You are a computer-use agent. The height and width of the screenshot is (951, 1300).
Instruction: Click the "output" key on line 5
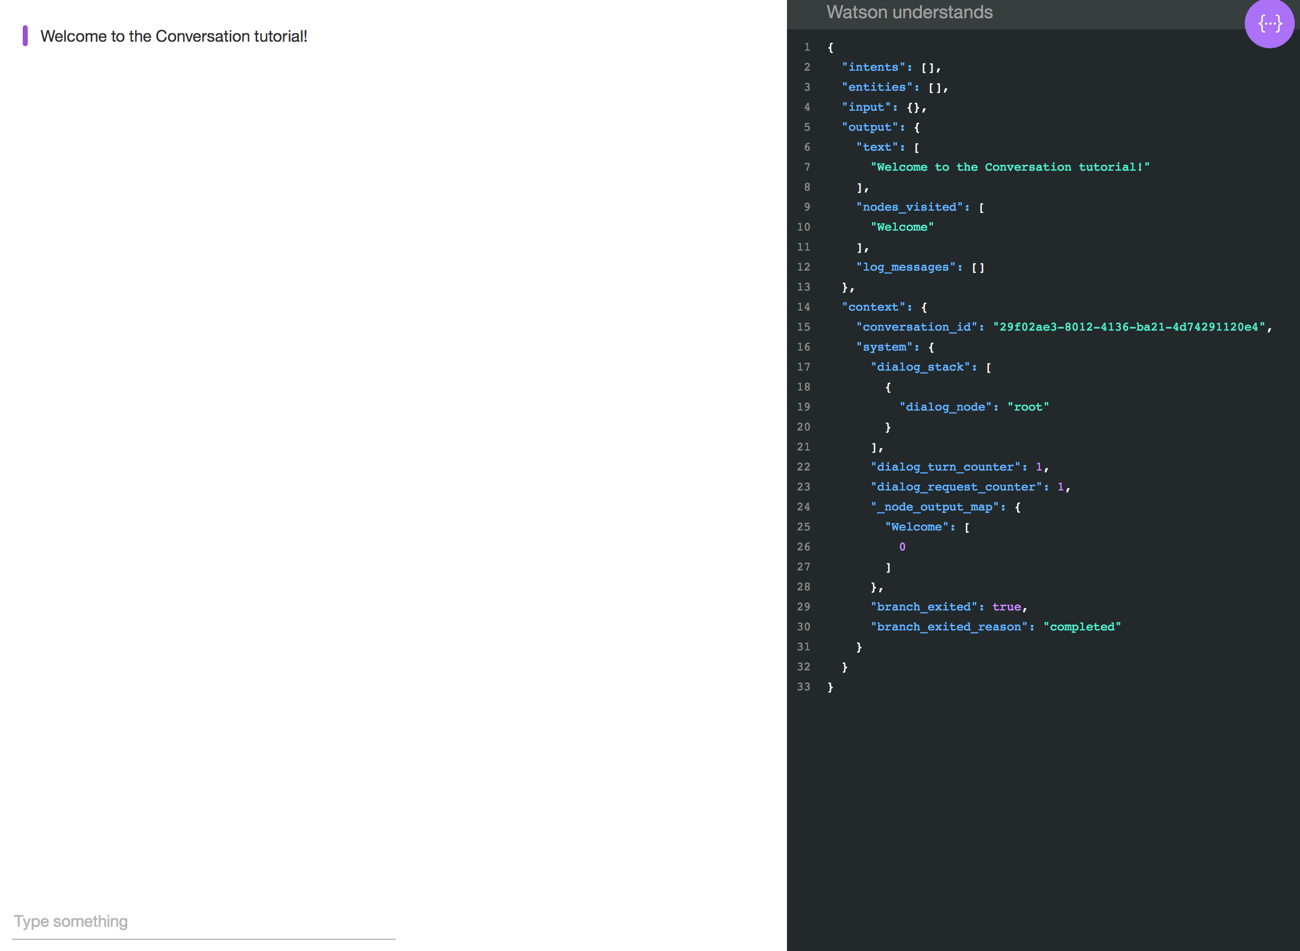pos(873,127)
